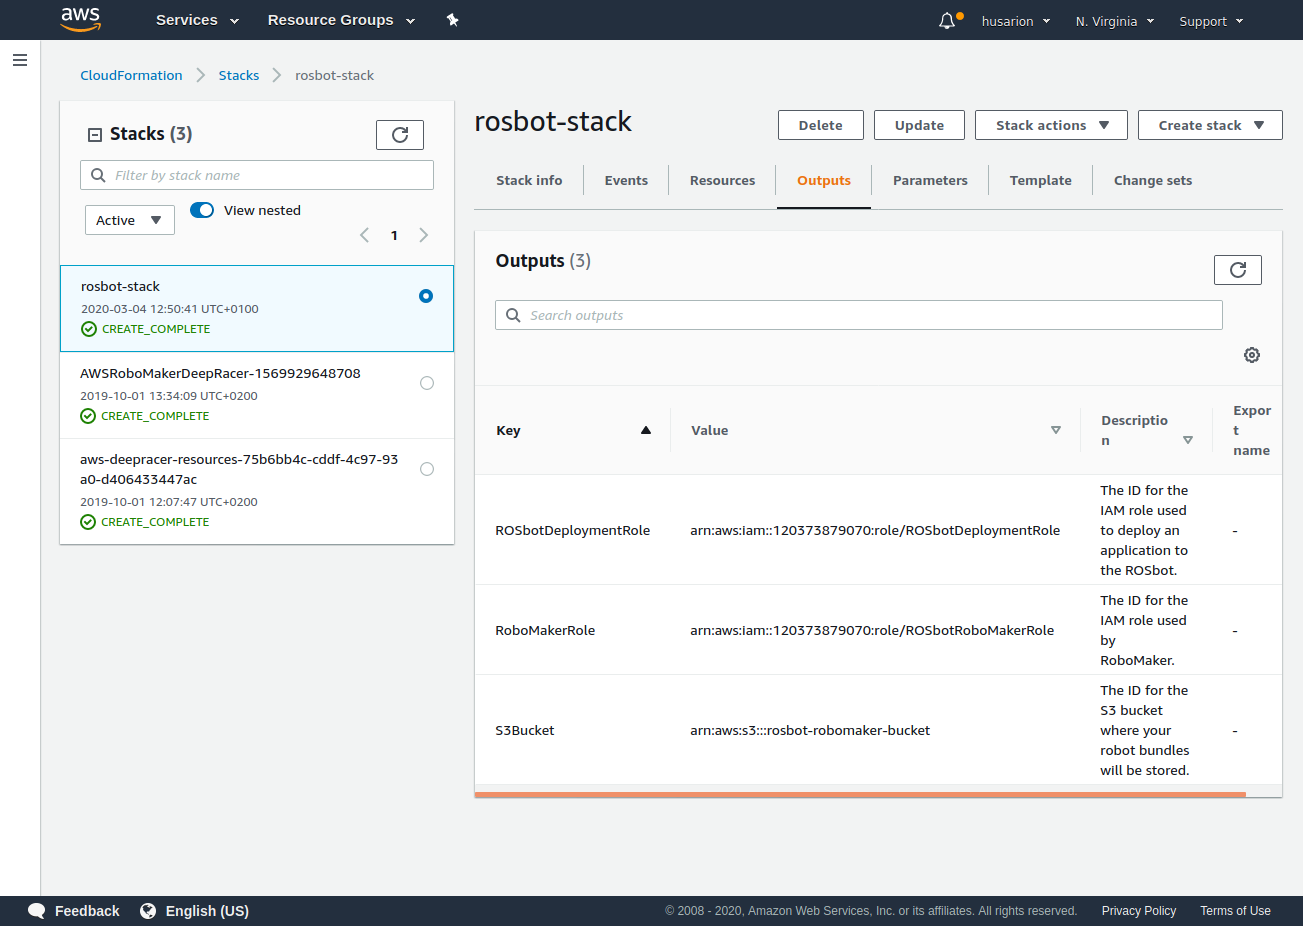The width and height of the screenshot is (1303, 926).
Task: Open the Privacy Policy link
Action: (x=1139, y=911)
